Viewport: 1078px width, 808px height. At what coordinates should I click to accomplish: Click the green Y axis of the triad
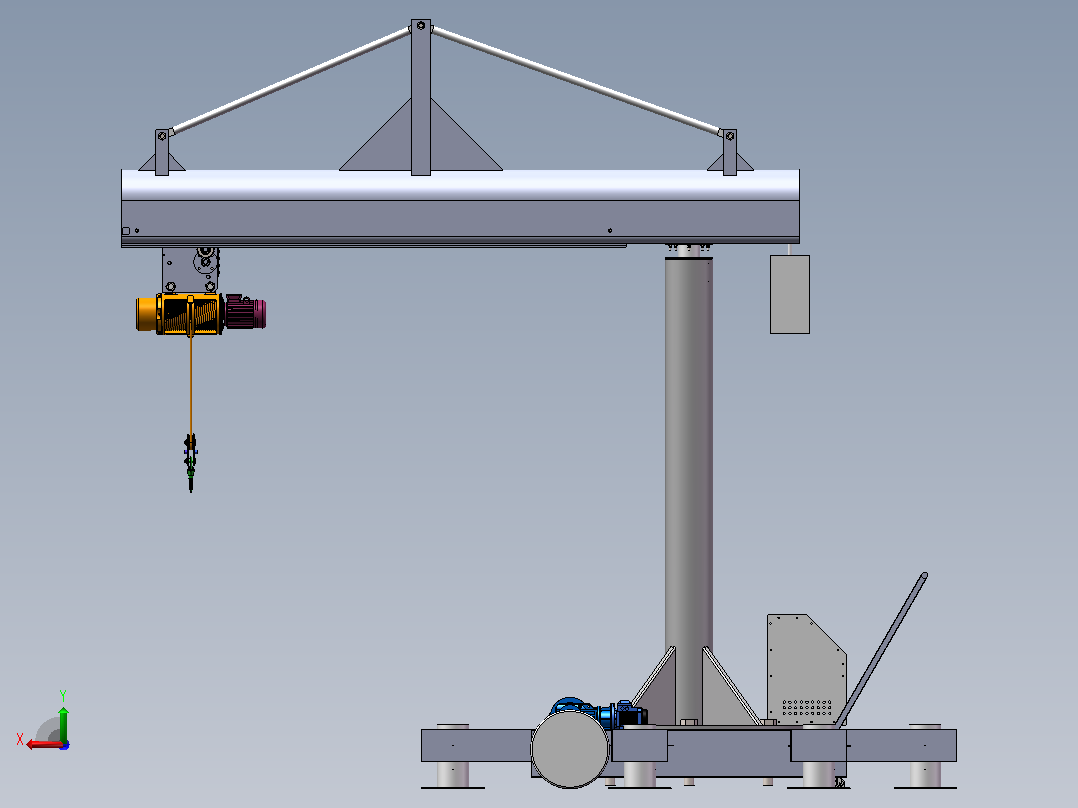(x=63, y=723)
